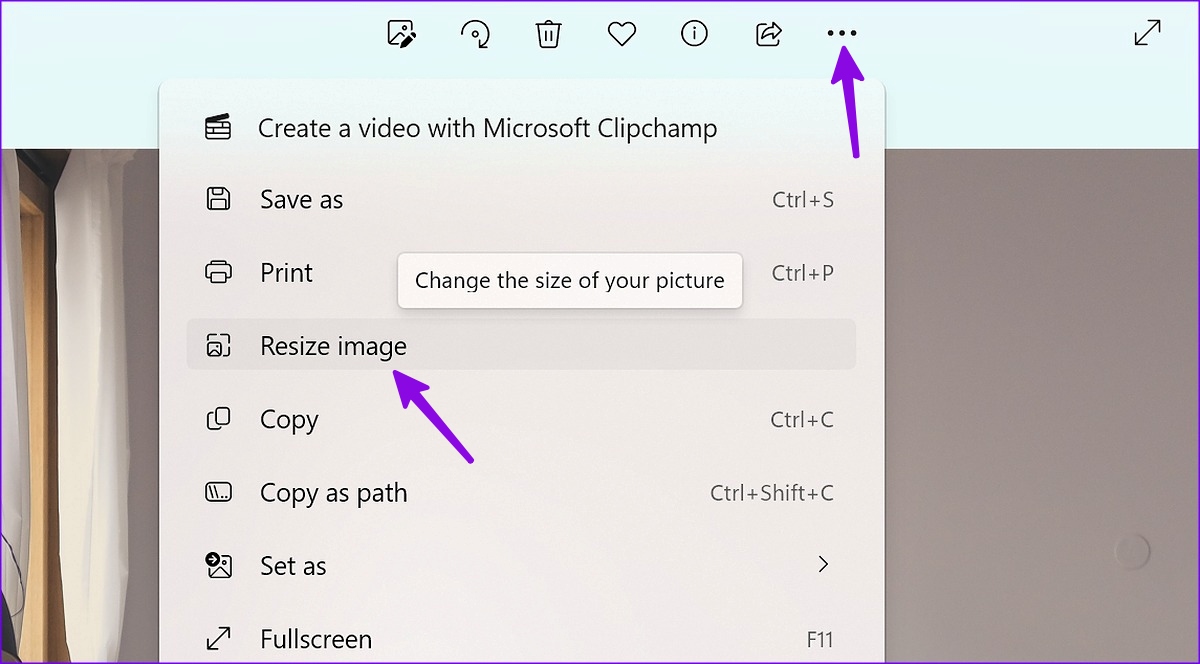This screenshot has height=664, width=1200.
Task: Mark the photo as favorite with the heart
Action: click(622, 33)
